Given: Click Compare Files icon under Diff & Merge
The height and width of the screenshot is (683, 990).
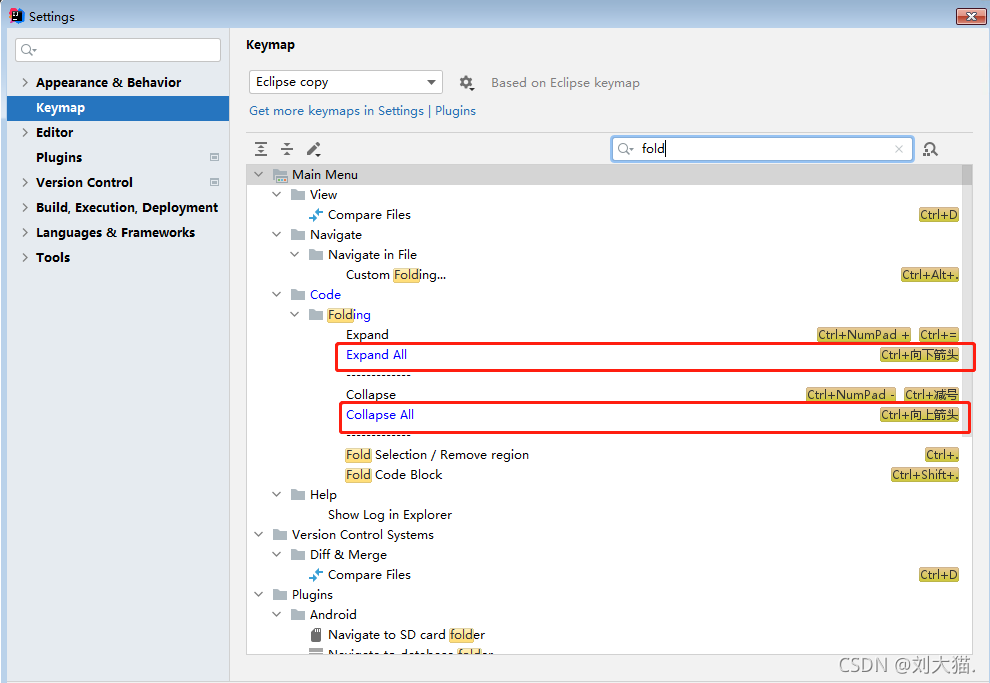Looking at the screenshot, I should 316,575.
